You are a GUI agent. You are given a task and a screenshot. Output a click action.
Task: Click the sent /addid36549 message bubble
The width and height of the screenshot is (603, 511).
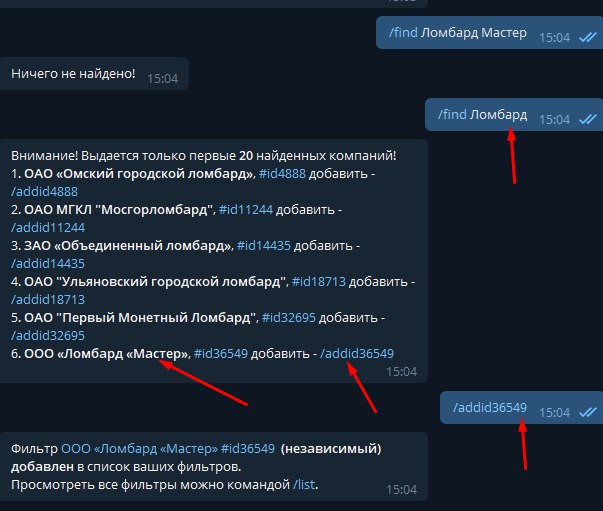coord(521,408)
